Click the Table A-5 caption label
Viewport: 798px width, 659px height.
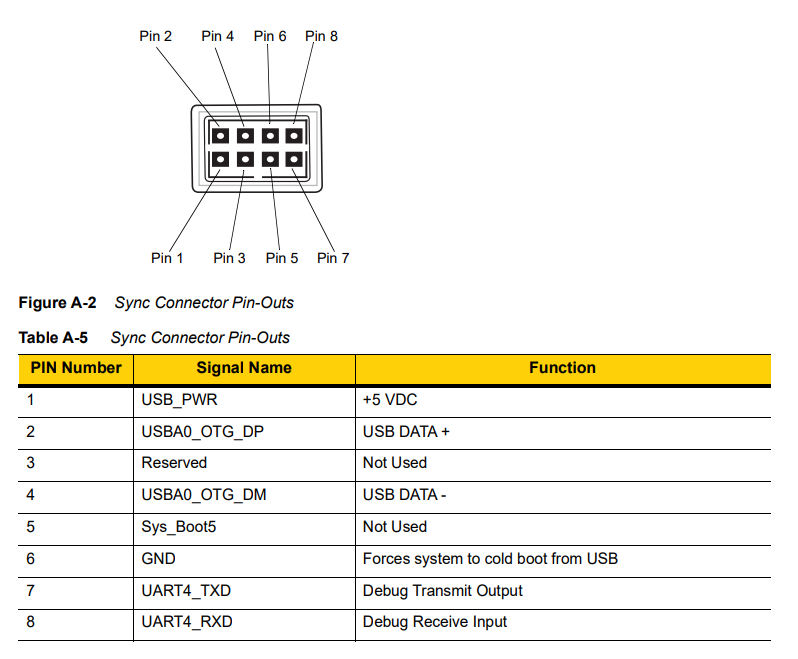52,338
